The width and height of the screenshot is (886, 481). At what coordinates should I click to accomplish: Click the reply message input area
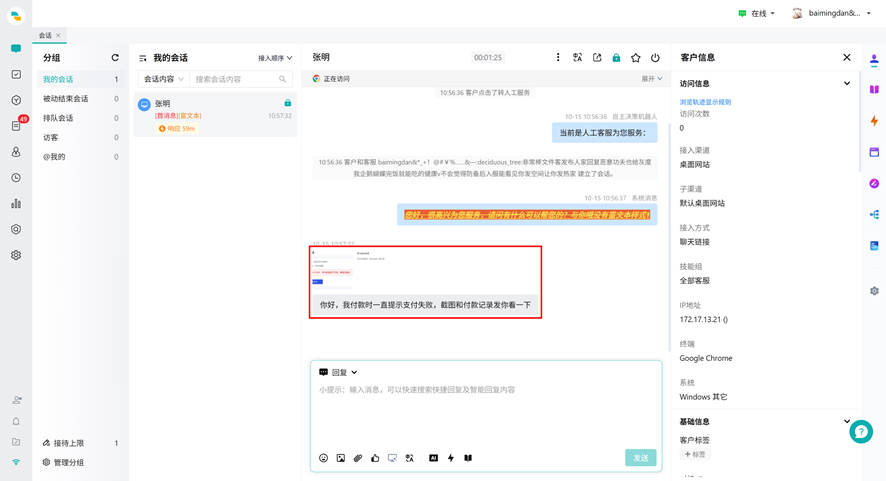point(486,415)
